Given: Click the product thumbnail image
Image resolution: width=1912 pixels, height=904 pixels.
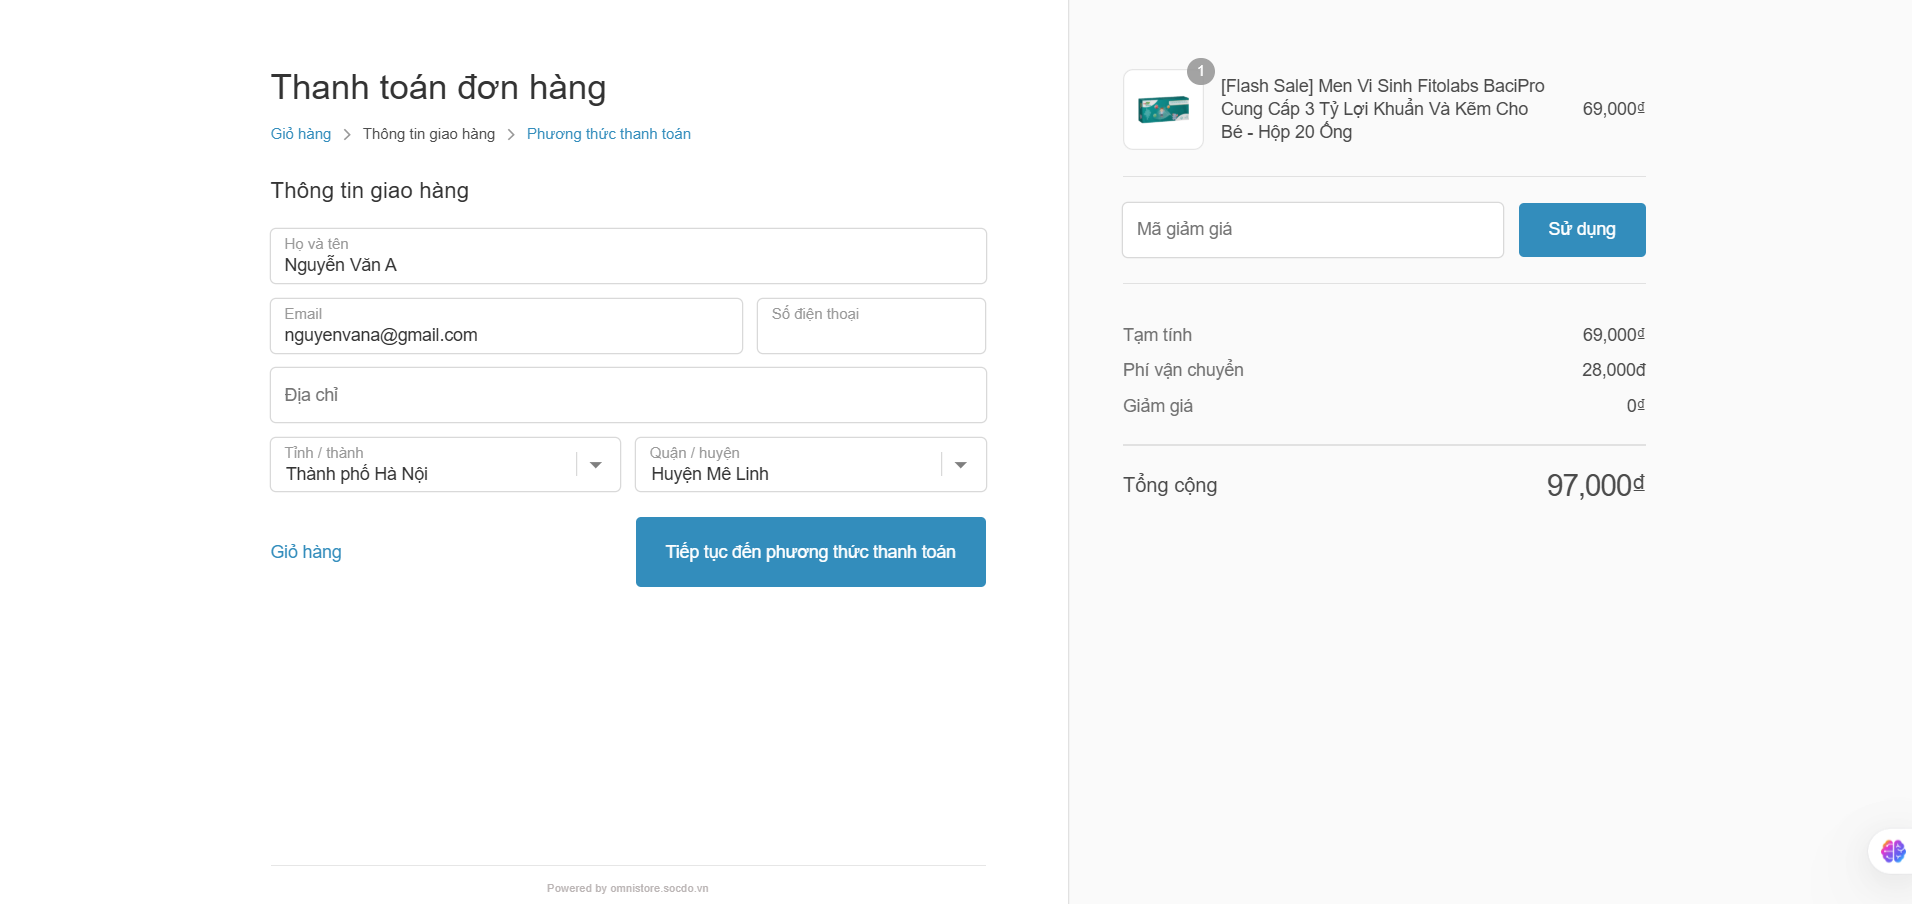Looking at the screenshot, I should 1163,110.
